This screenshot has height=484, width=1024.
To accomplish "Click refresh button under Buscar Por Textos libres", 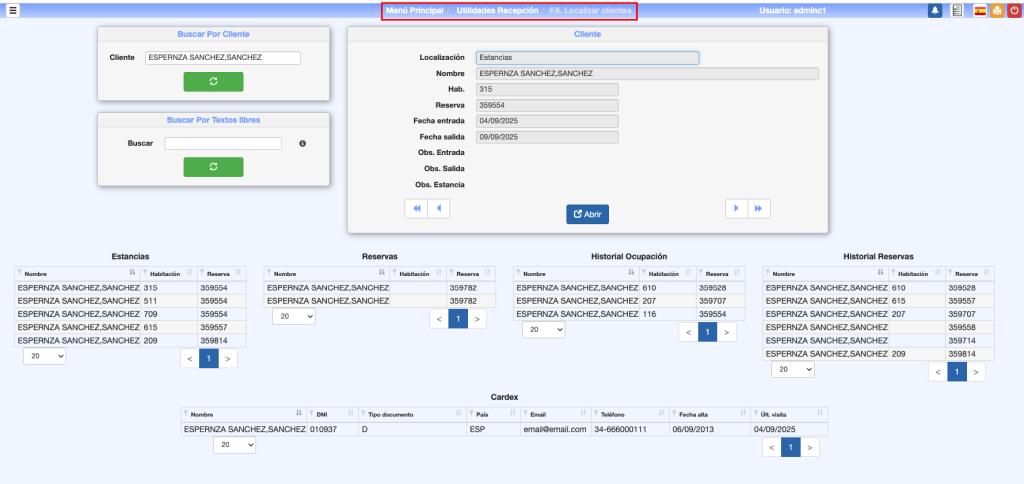I will [213, 166].
